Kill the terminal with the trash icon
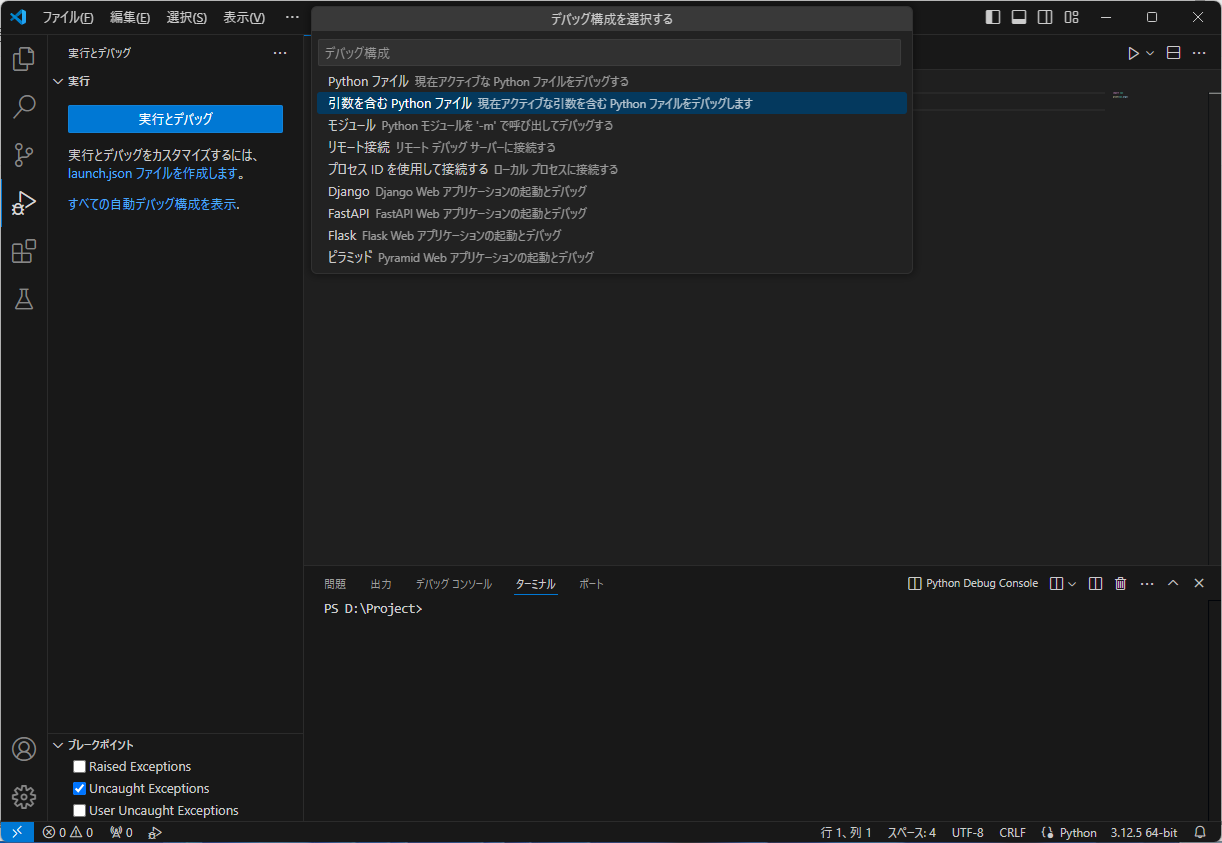The height and width of the screenshot is (843, 1222). (1120, 583)
